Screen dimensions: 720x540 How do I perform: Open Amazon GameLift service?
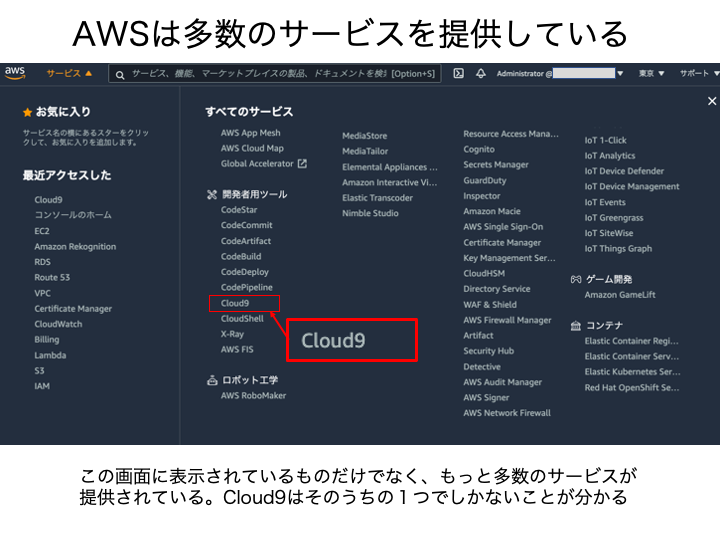[x=620, y=295]
